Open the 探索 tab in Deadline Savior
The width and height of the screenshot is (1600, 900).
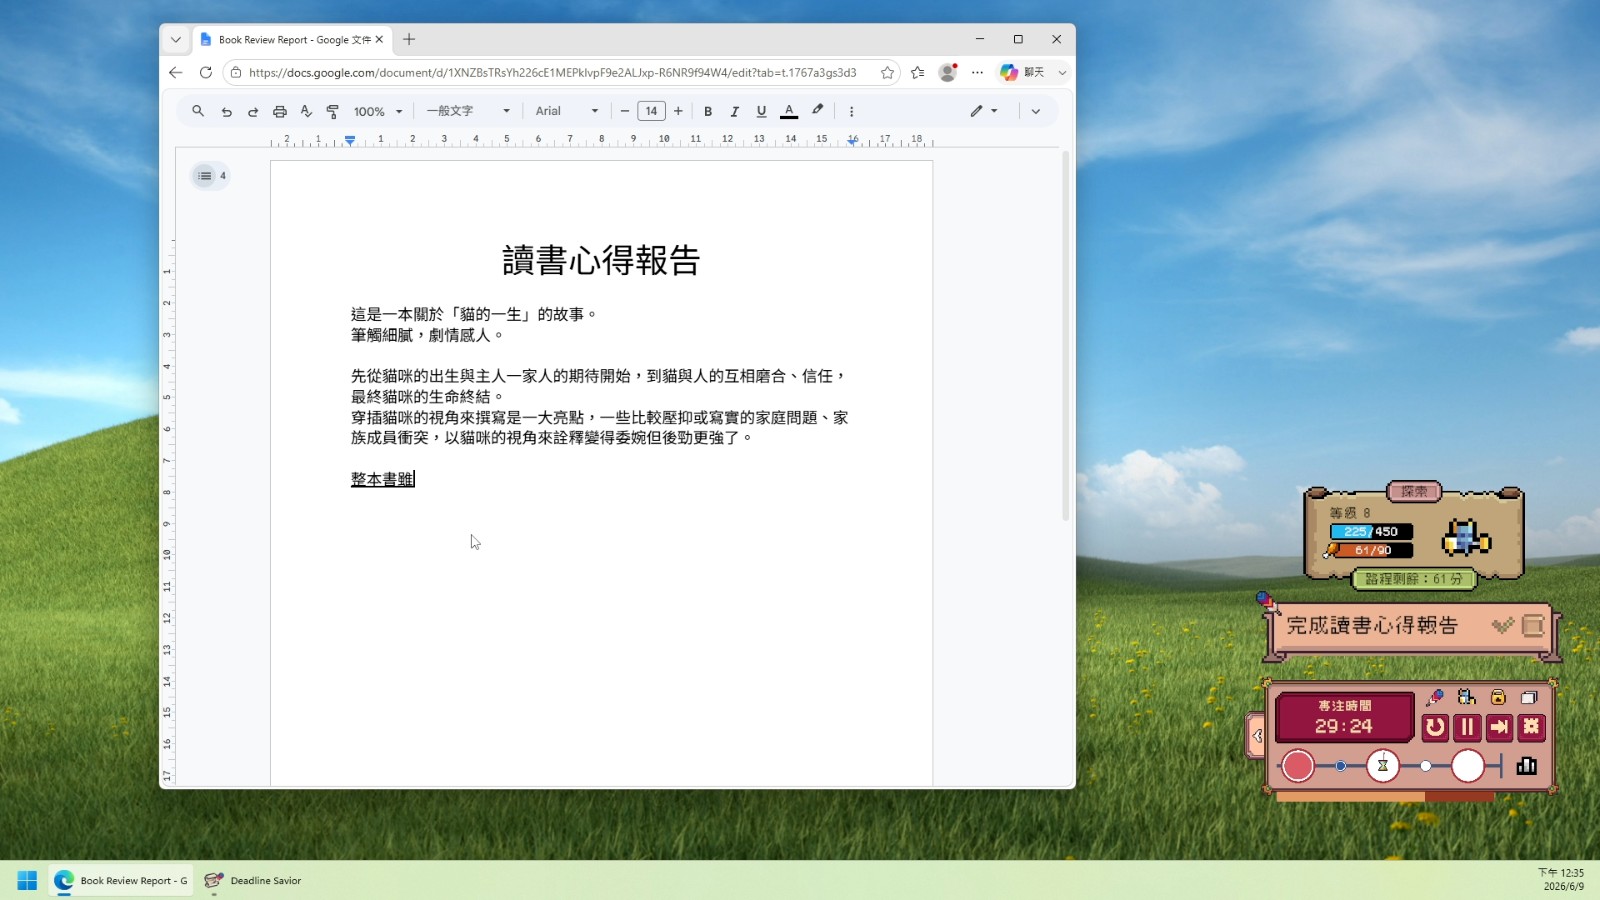1414,491
